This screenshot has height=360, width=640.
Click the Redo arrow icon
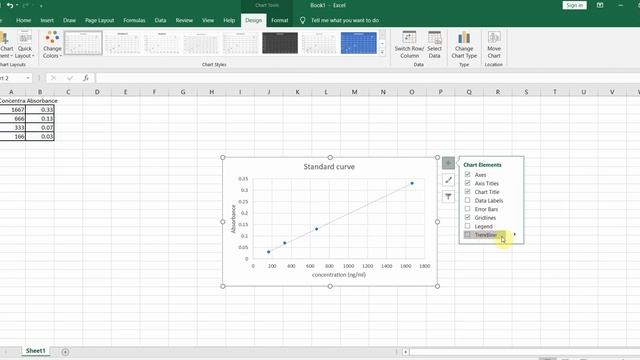click(x=25, y=5)
